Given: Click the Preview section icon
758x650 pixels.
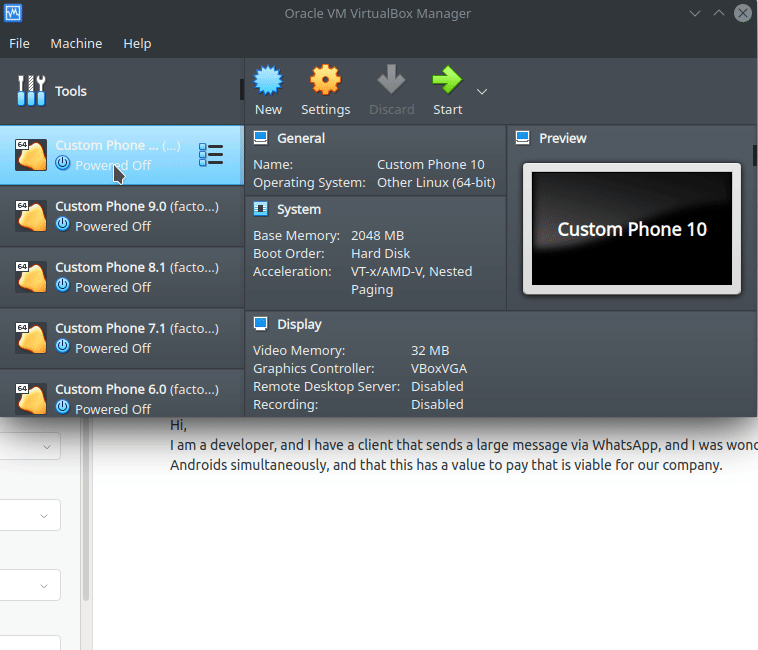Looking at the screenshot, I should [523, 138].
